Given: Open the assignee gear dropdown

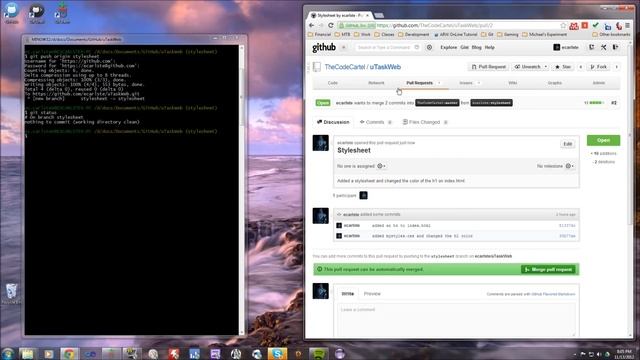Looking at the screenshot, I should [381, 166].
